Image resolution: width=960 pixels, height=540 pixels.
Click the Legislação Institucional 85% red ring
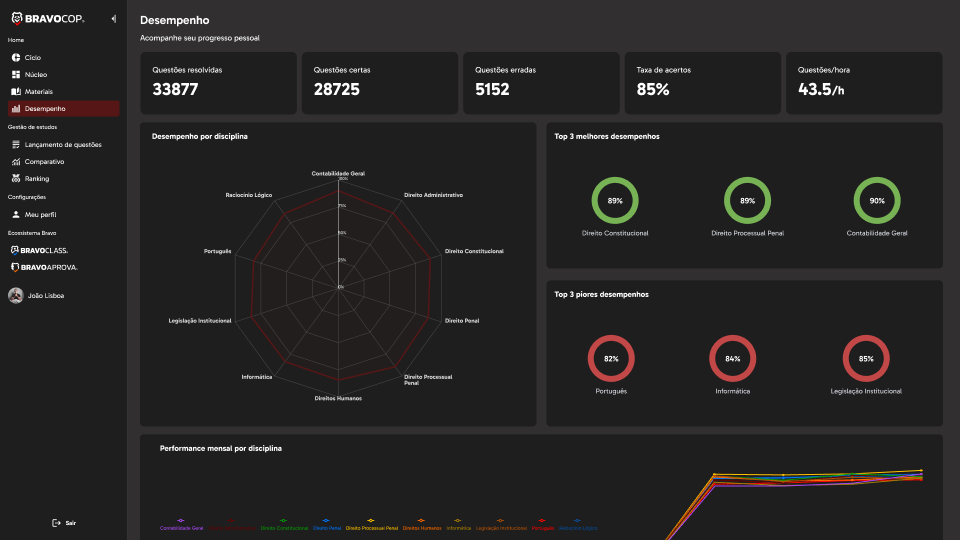click(866, 358)
